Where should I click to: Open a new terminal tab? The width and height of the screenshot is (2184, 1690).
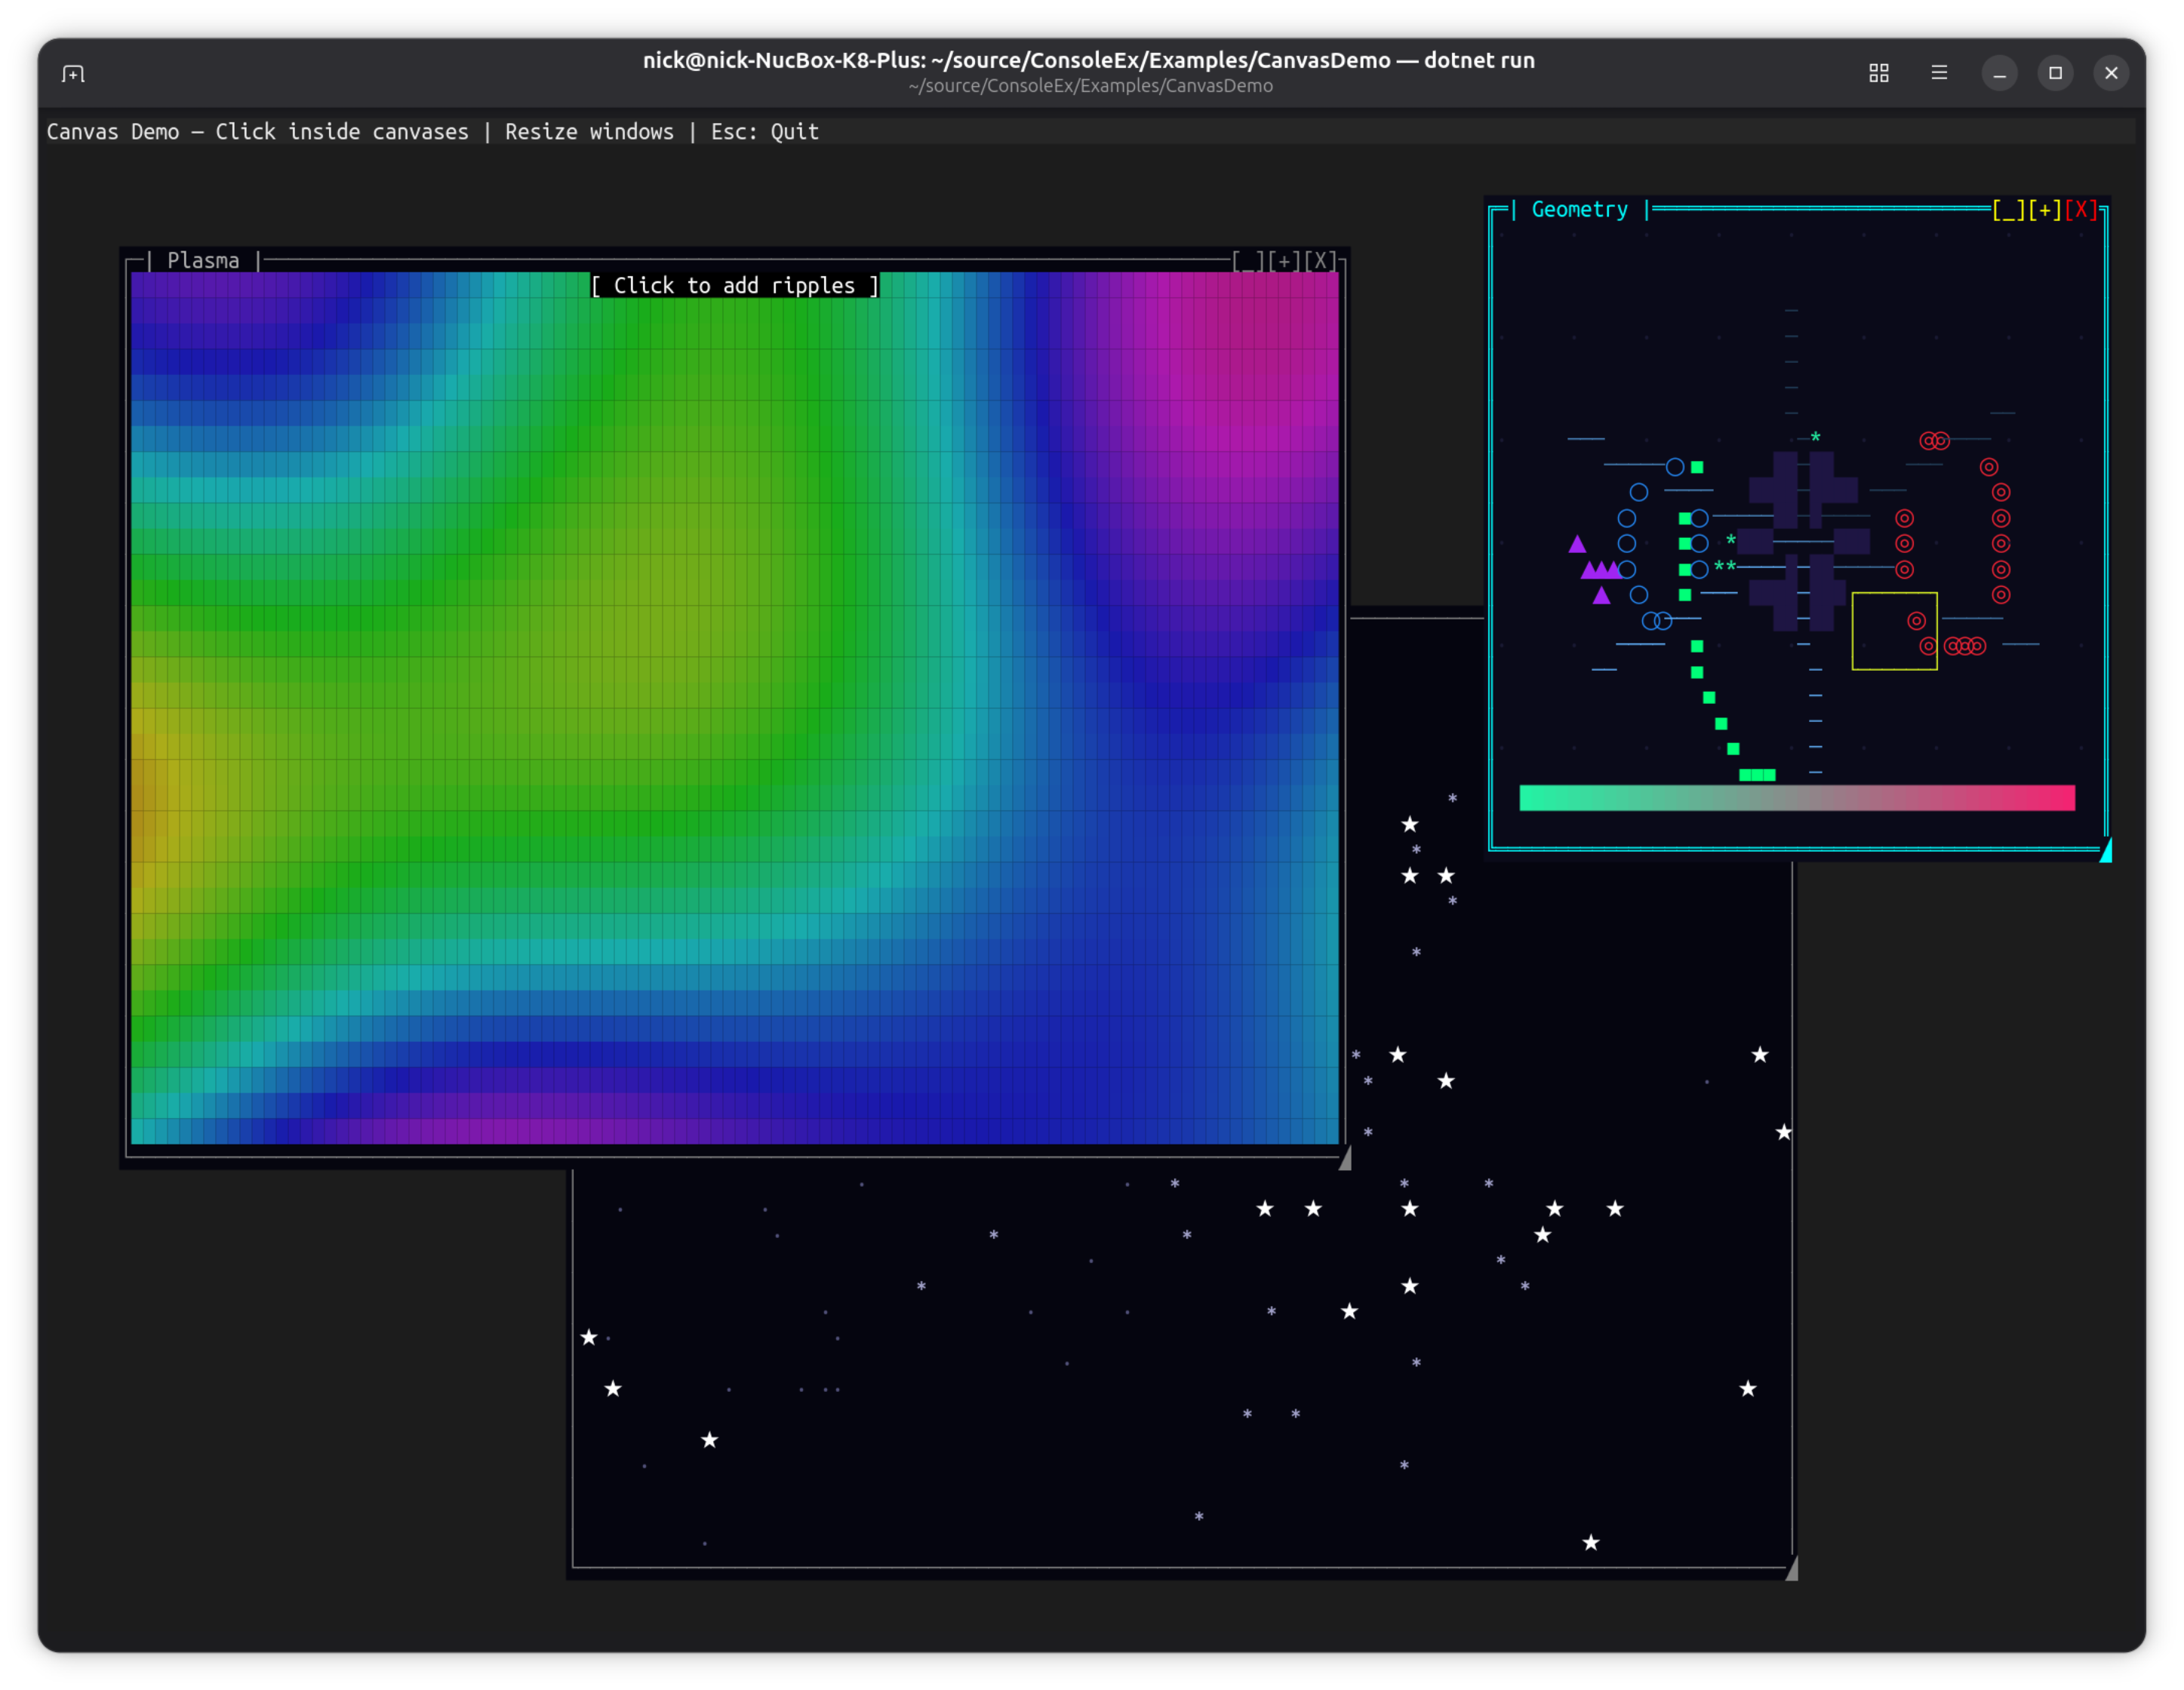(x=74, y=73)
